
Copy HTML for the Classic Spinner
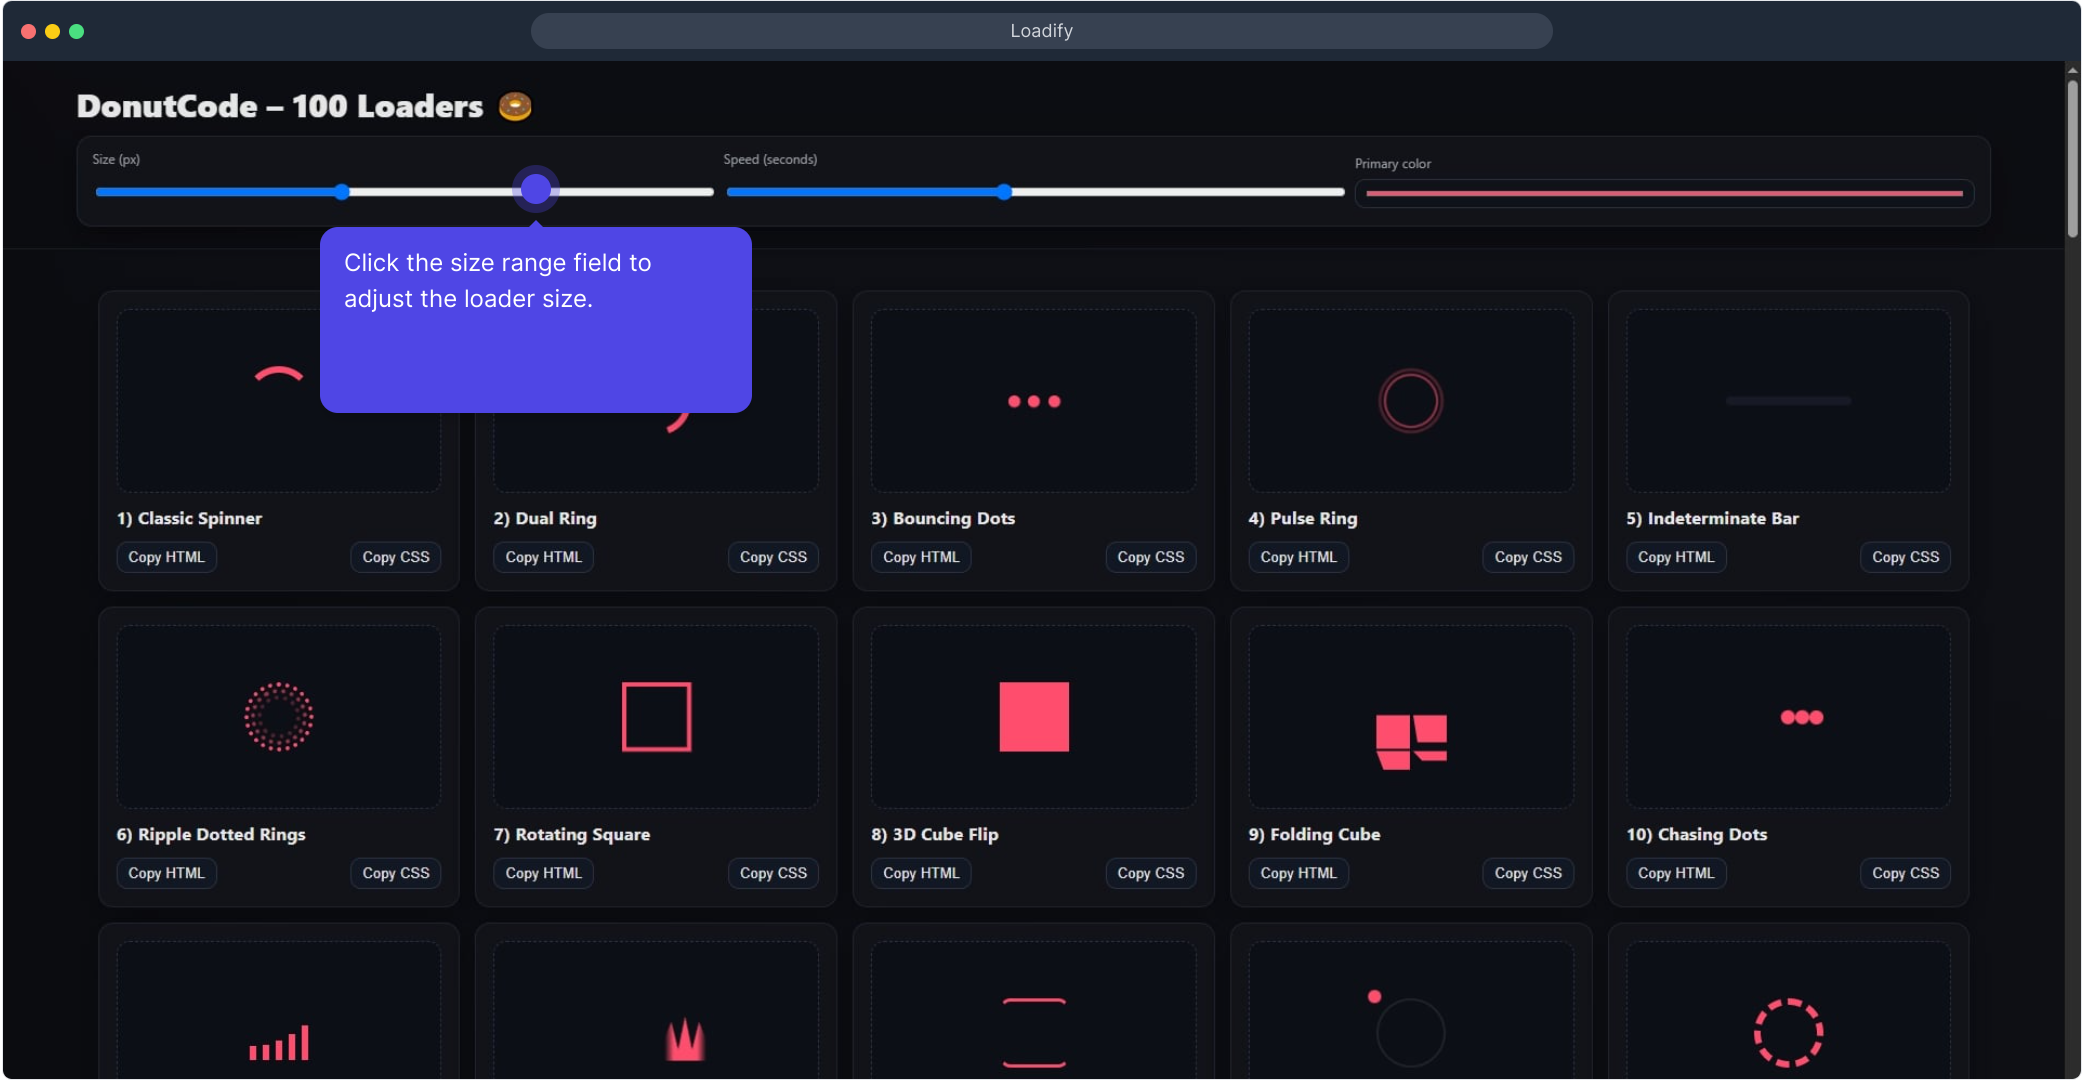point(166,557)
